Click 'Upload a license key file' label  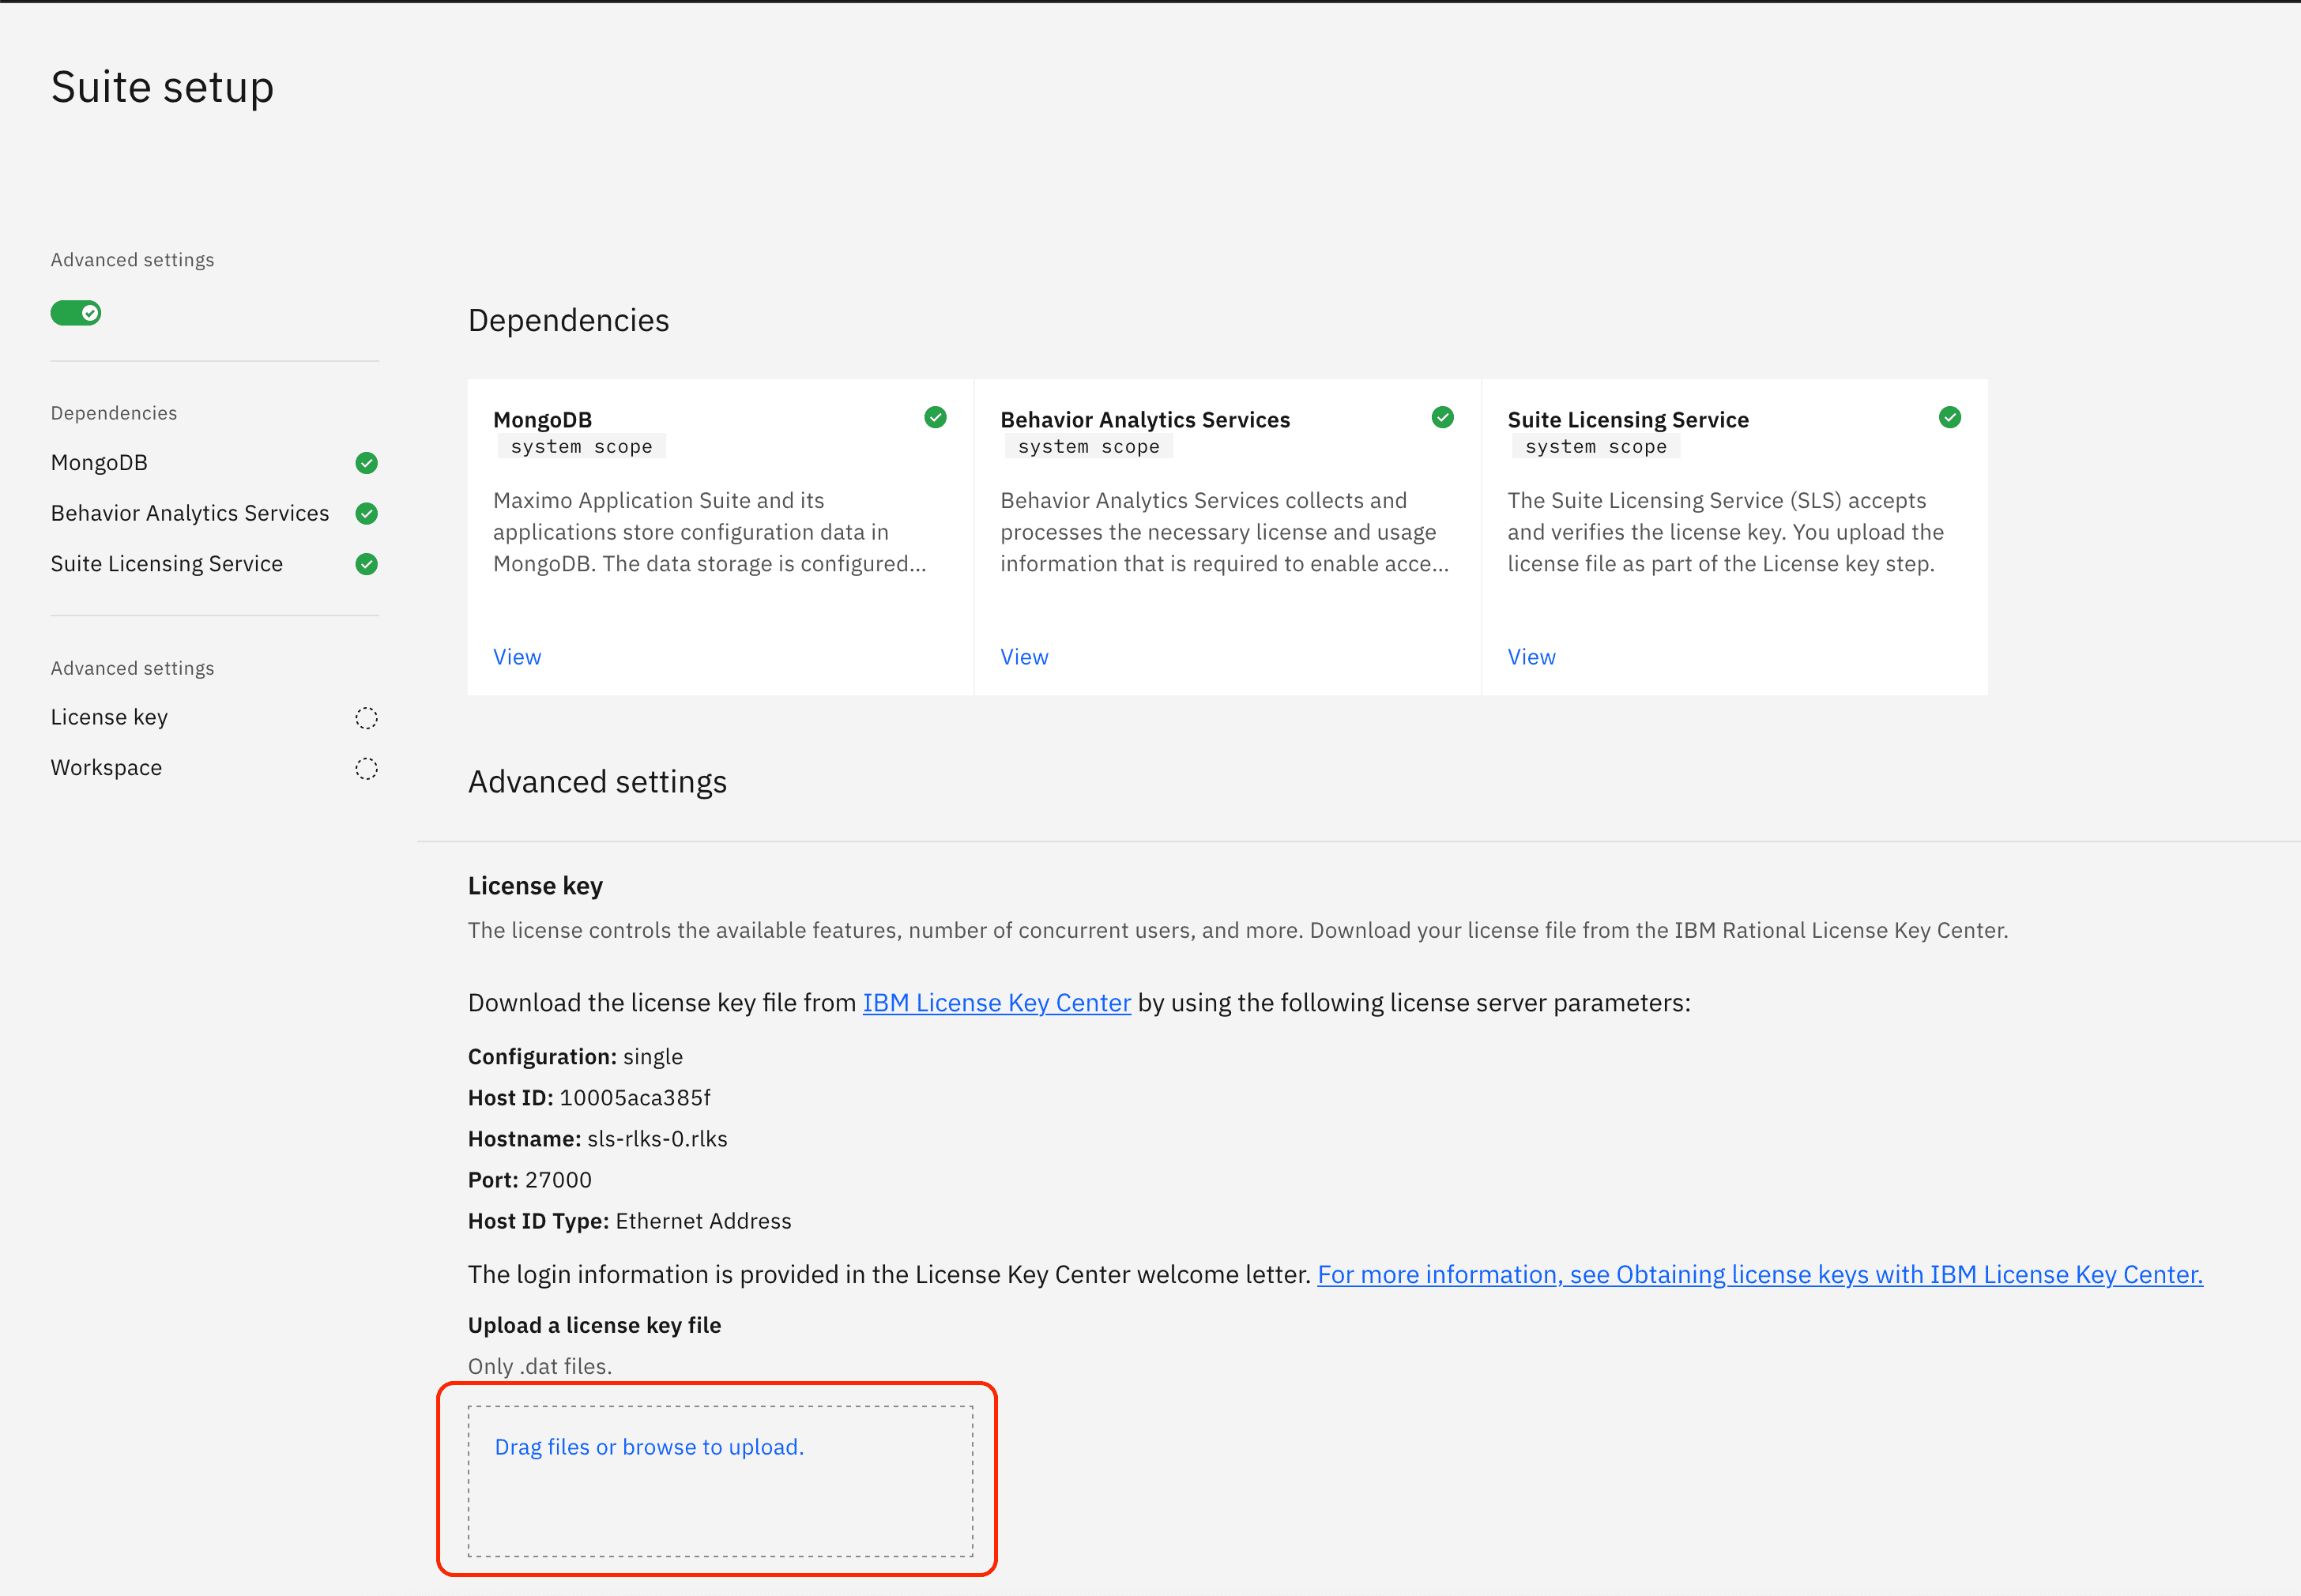tap(594, 1325)
